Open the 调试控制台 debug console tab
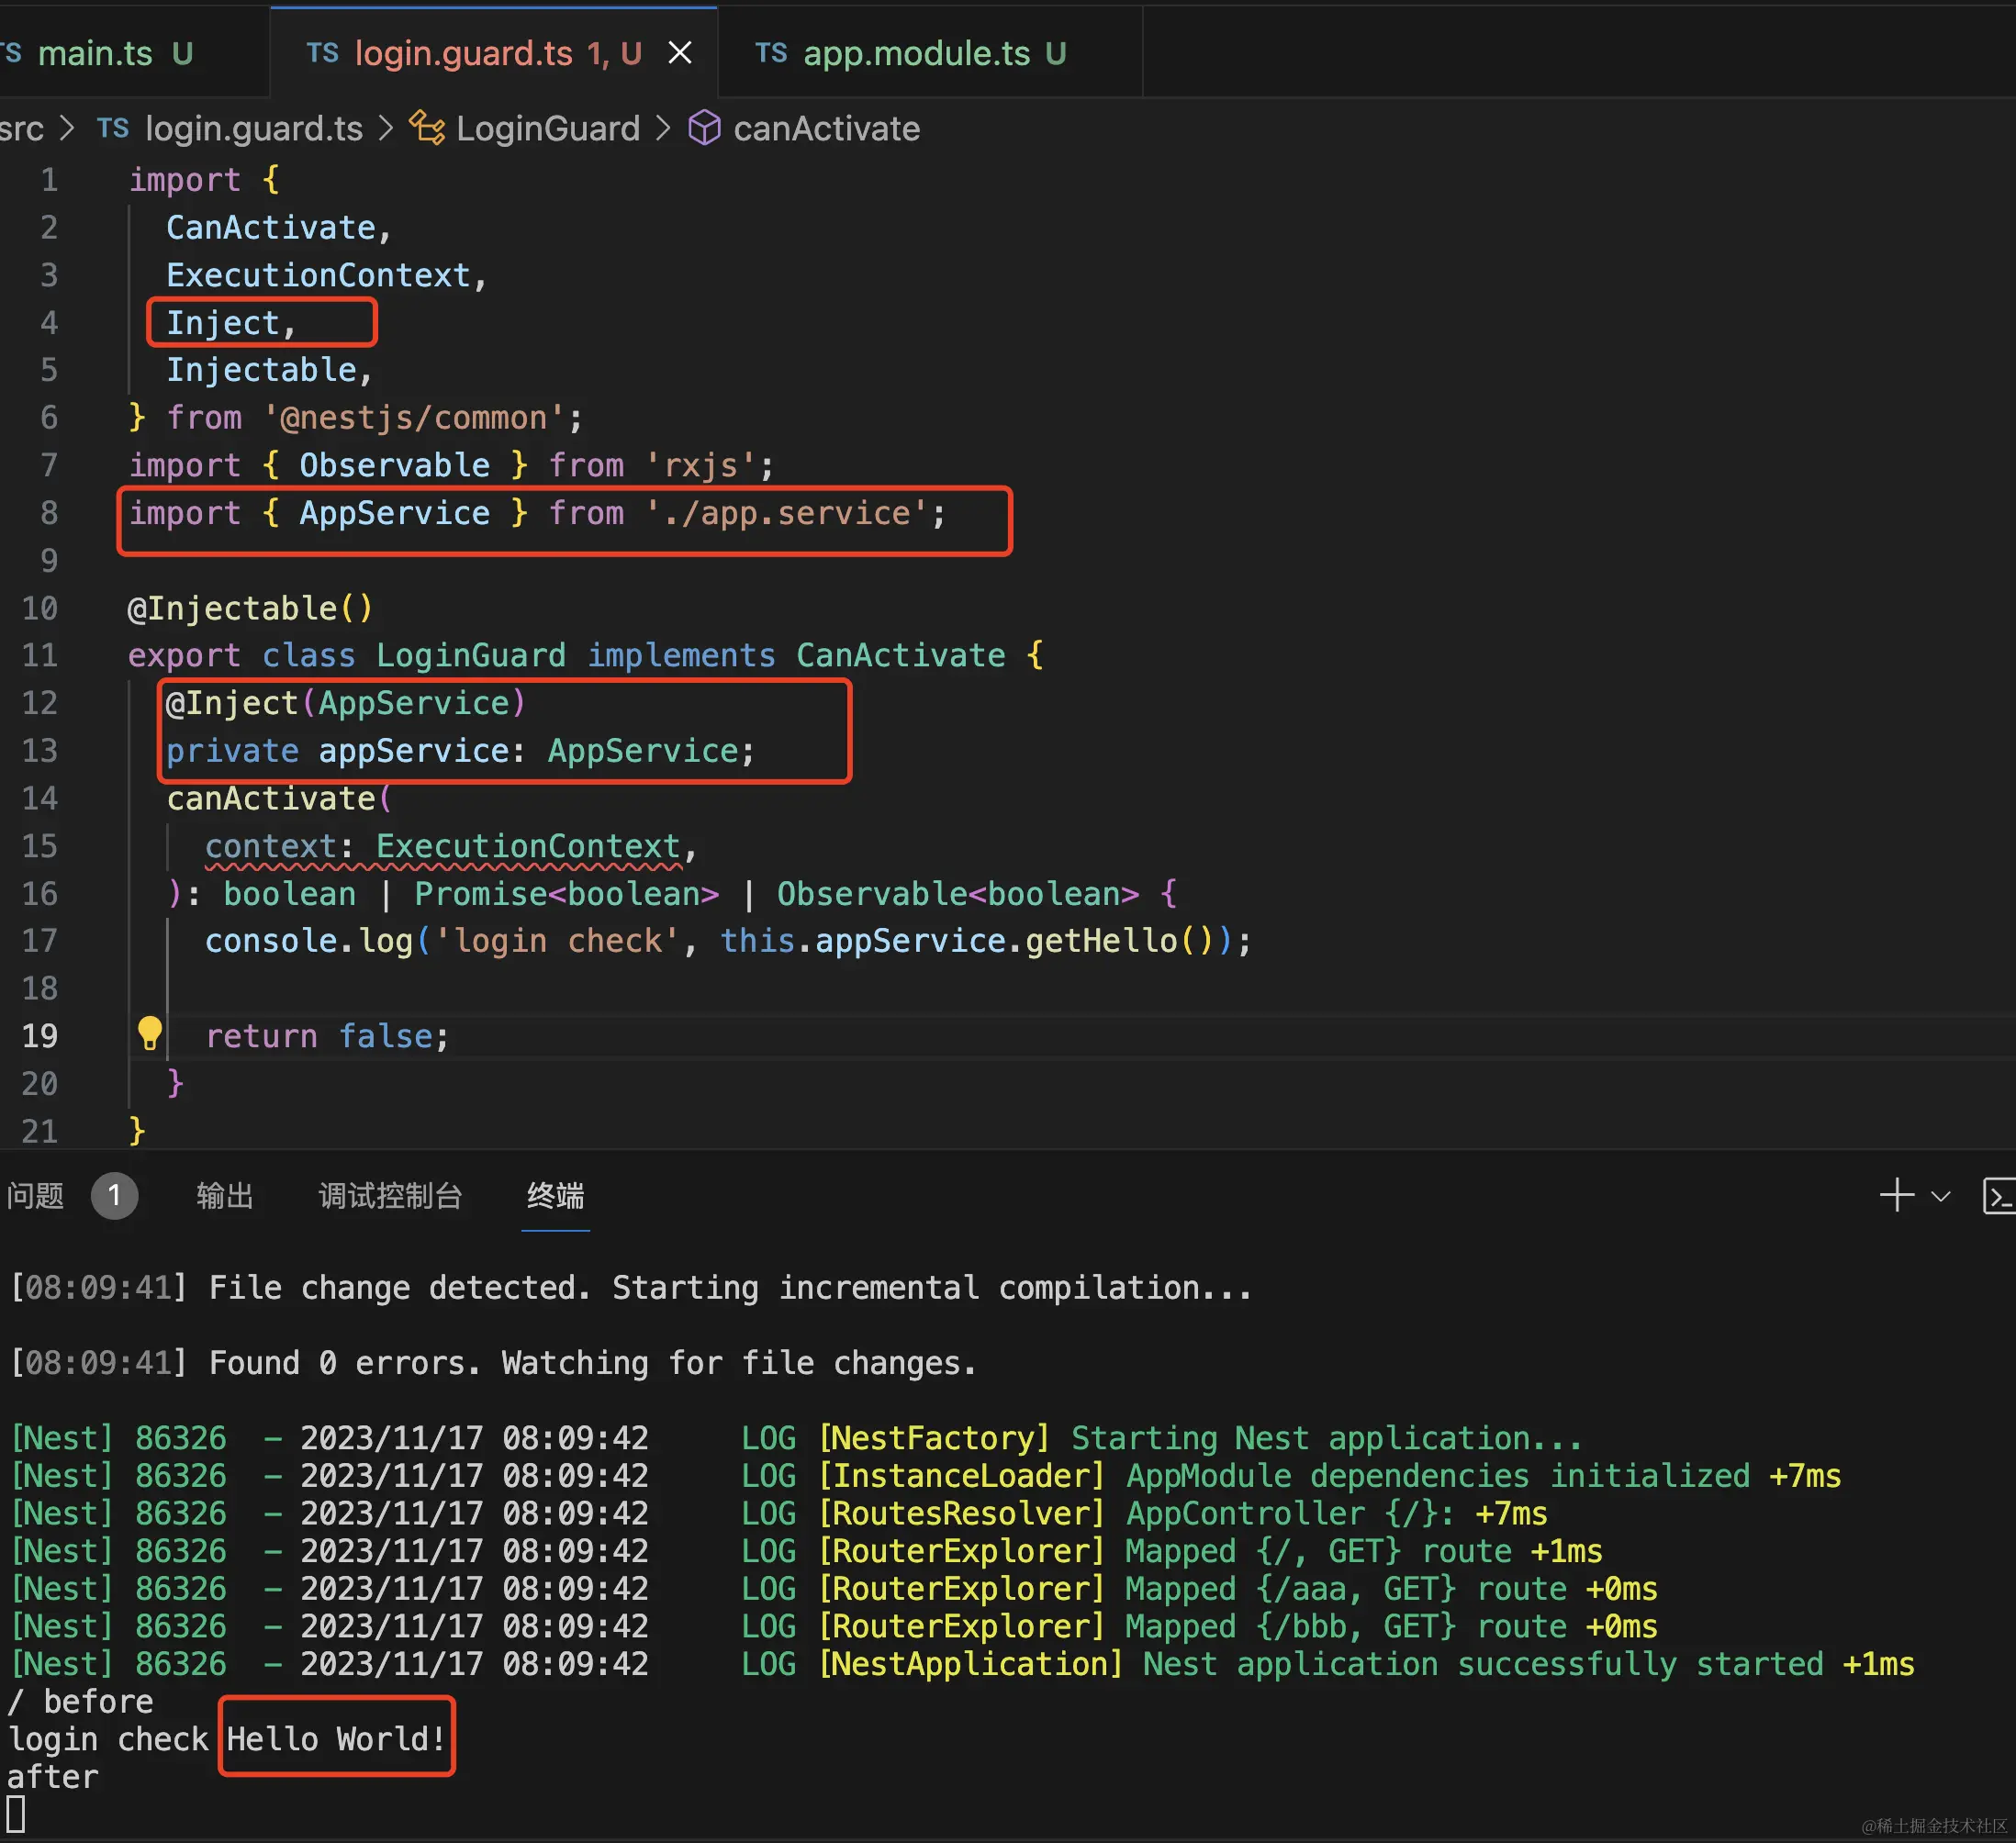2016x1843 pixels. [x=390, y=1196]
